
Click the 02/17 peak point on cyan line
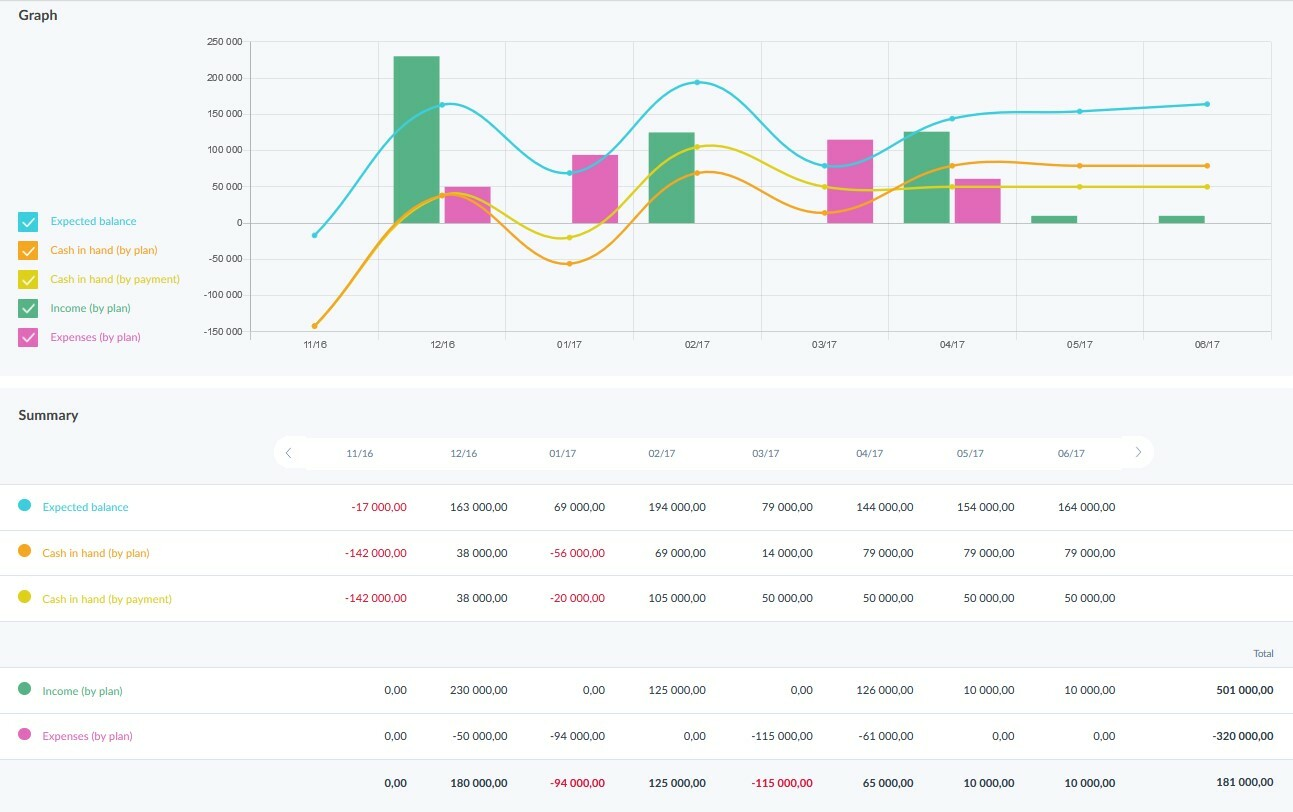pyautogui.click(x=697, y=82)
